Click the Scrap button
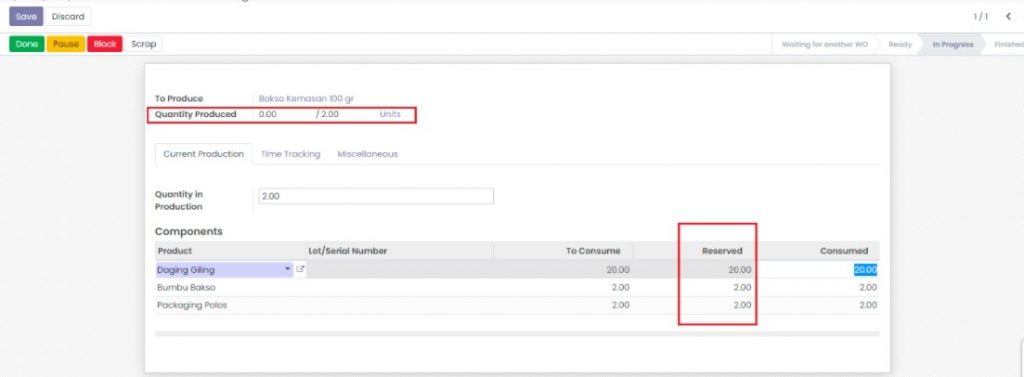 [144, 44]
